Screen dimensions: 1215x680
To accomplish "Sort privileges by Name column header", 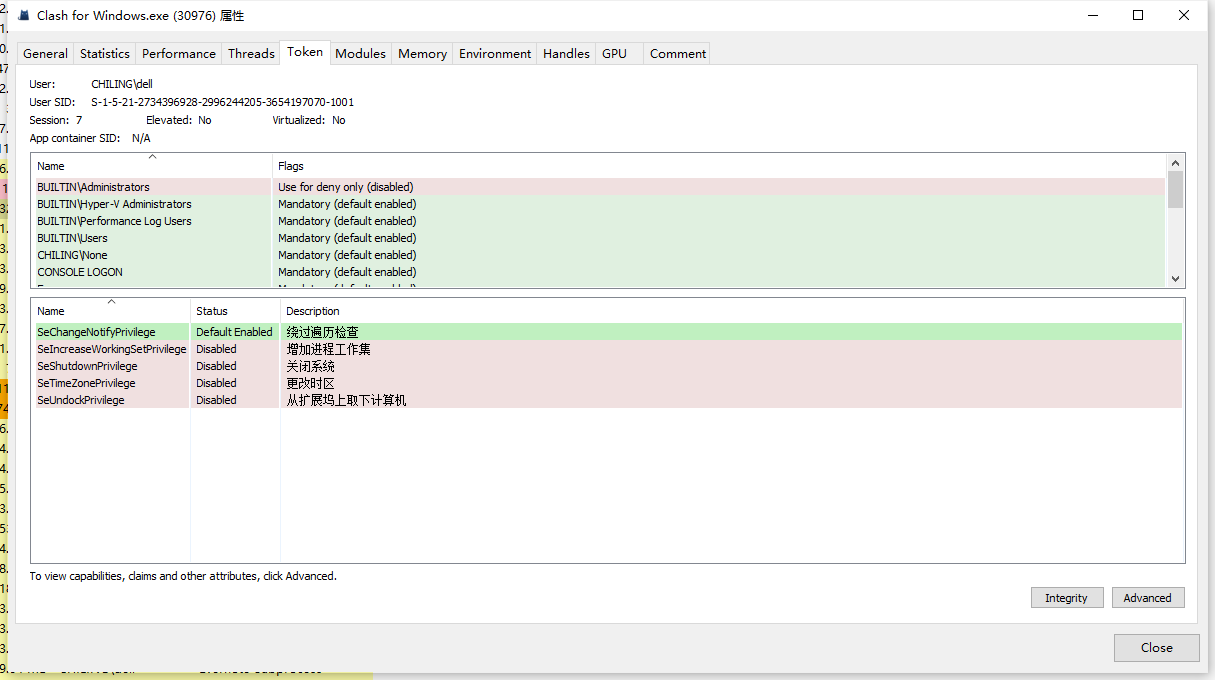I will (x=111, y=311).
